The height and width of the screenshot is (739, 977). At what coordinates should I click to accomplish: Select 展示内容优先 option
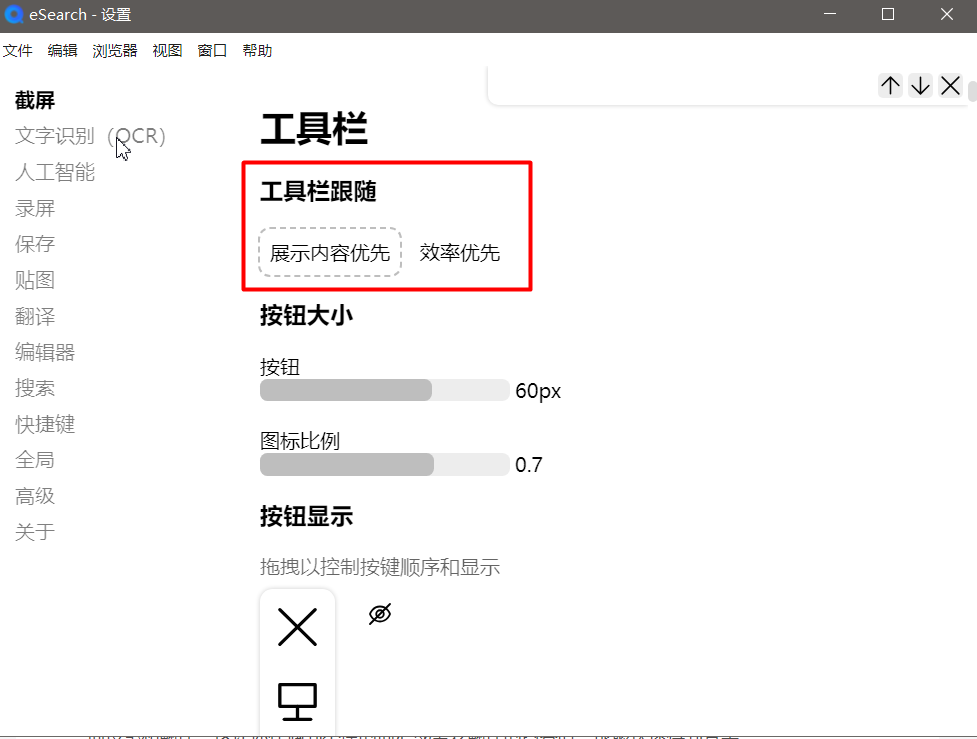click(330, 251)
